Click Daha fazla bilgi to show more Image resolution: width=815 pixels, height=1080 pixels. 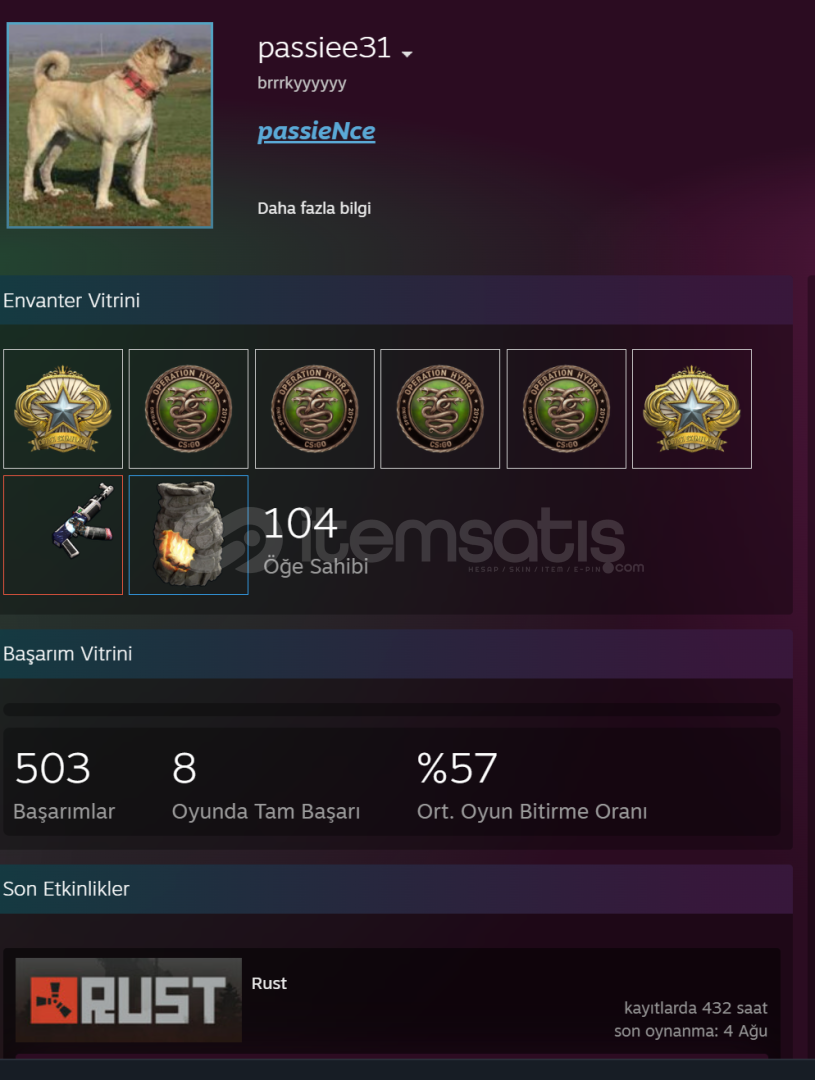click(x=314, y=208)
